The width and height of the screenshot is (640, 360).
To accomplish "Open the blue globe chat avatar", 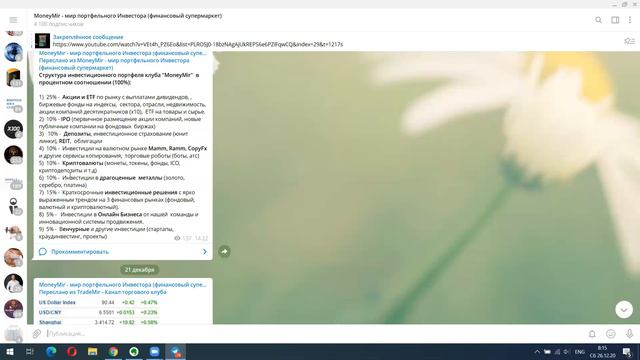I will [13, 52].
